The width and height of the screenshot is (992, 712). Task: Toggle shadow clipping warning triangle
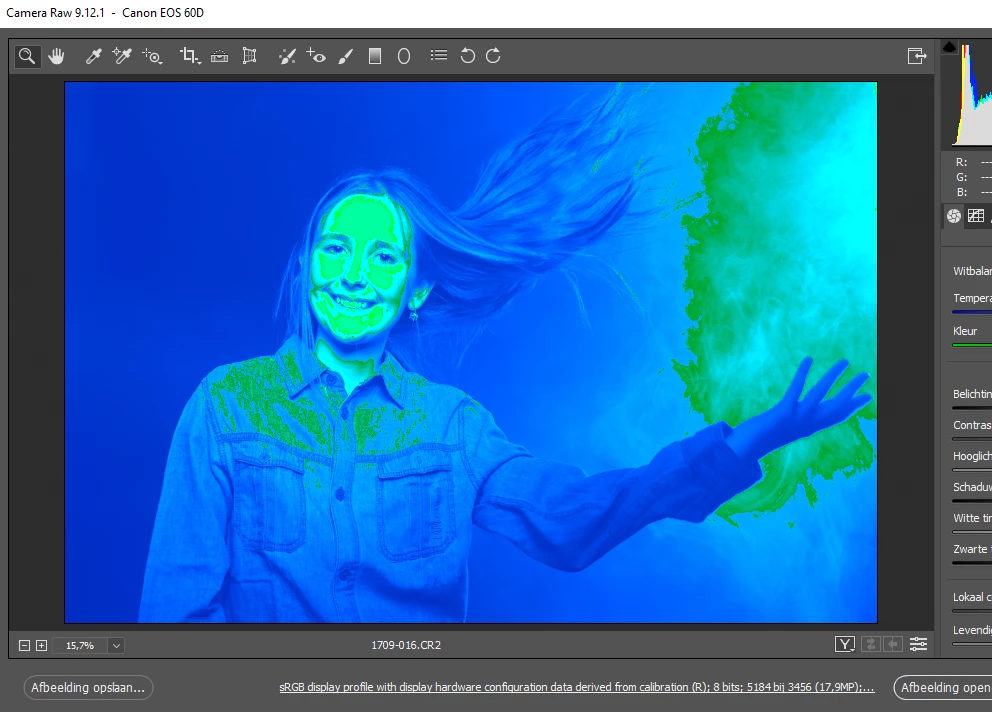pyautogui.click(x=949, y=47)
